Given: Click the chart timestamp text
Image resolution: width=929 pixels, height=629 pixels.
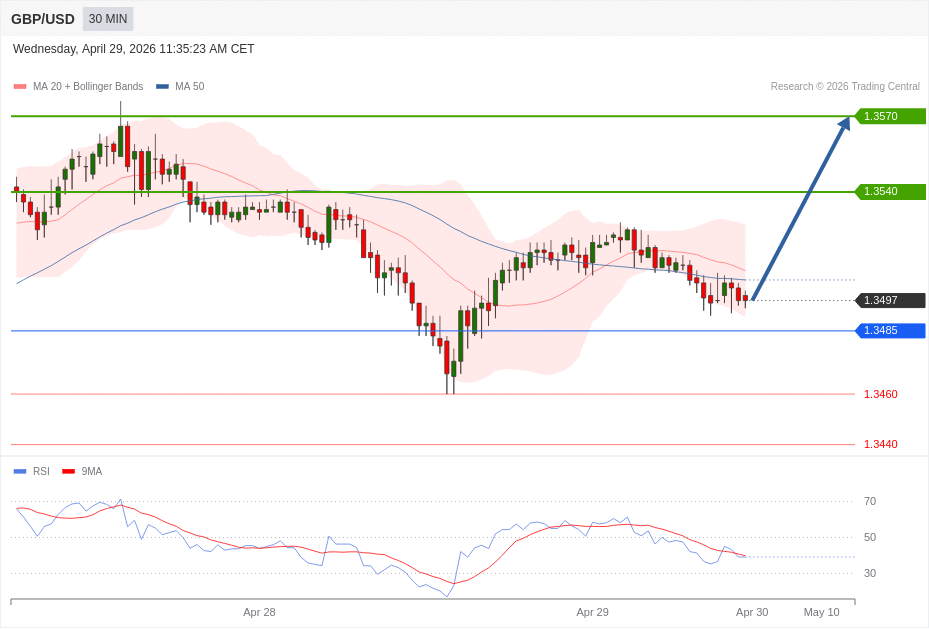Looking at the screenshot, I should coord(134,49).
